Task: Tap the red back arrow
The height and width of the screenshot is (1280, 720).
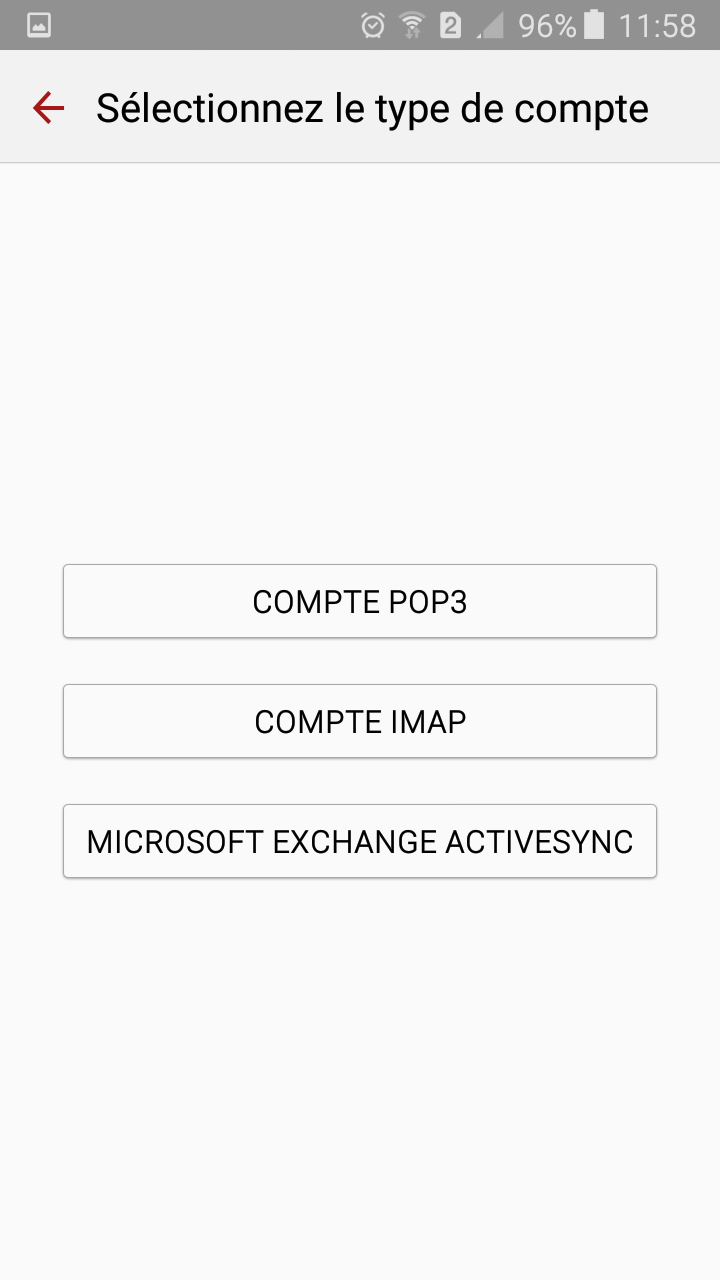Action: pyautogui.click(x=48, y=107)
